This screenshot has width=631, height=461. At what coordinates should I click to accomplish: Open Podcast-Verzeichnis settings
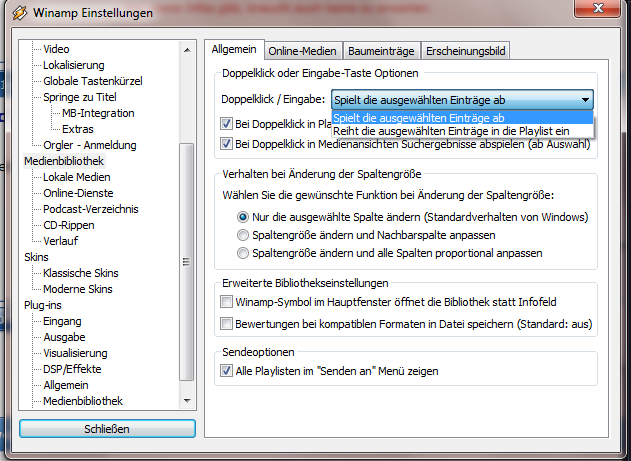(91, 209)
